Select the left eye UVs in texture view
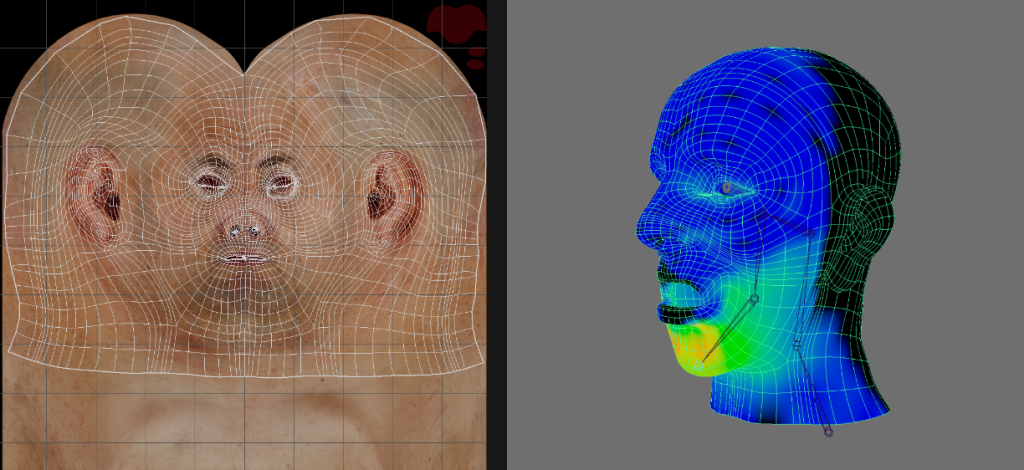 point(209,183)
